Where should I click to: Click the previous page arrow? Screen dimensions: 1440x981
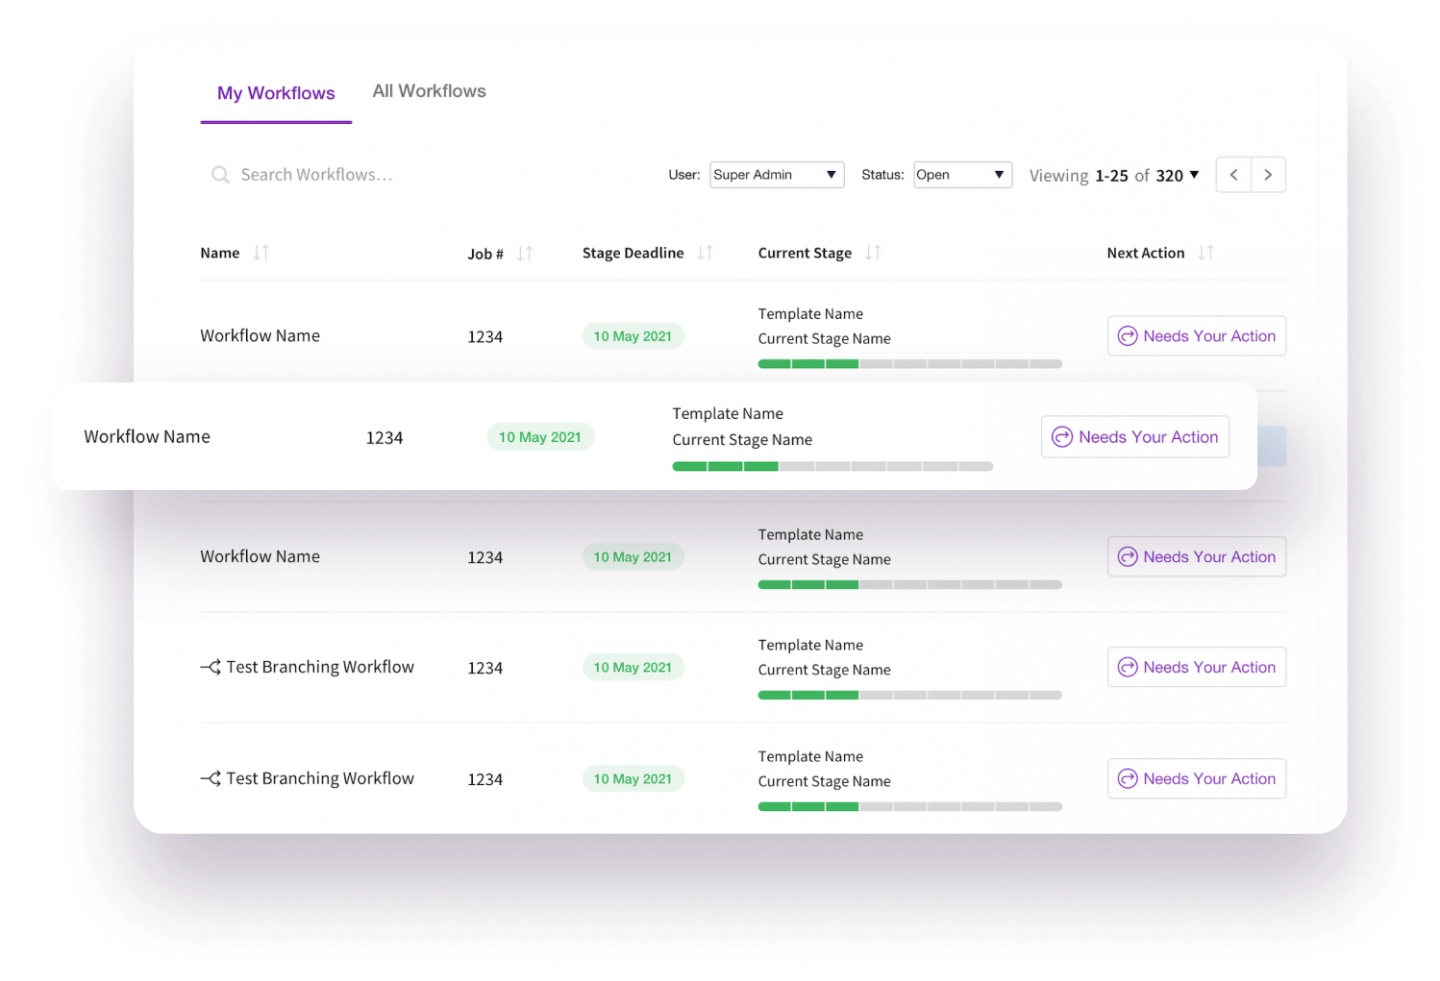[1232, 174]
